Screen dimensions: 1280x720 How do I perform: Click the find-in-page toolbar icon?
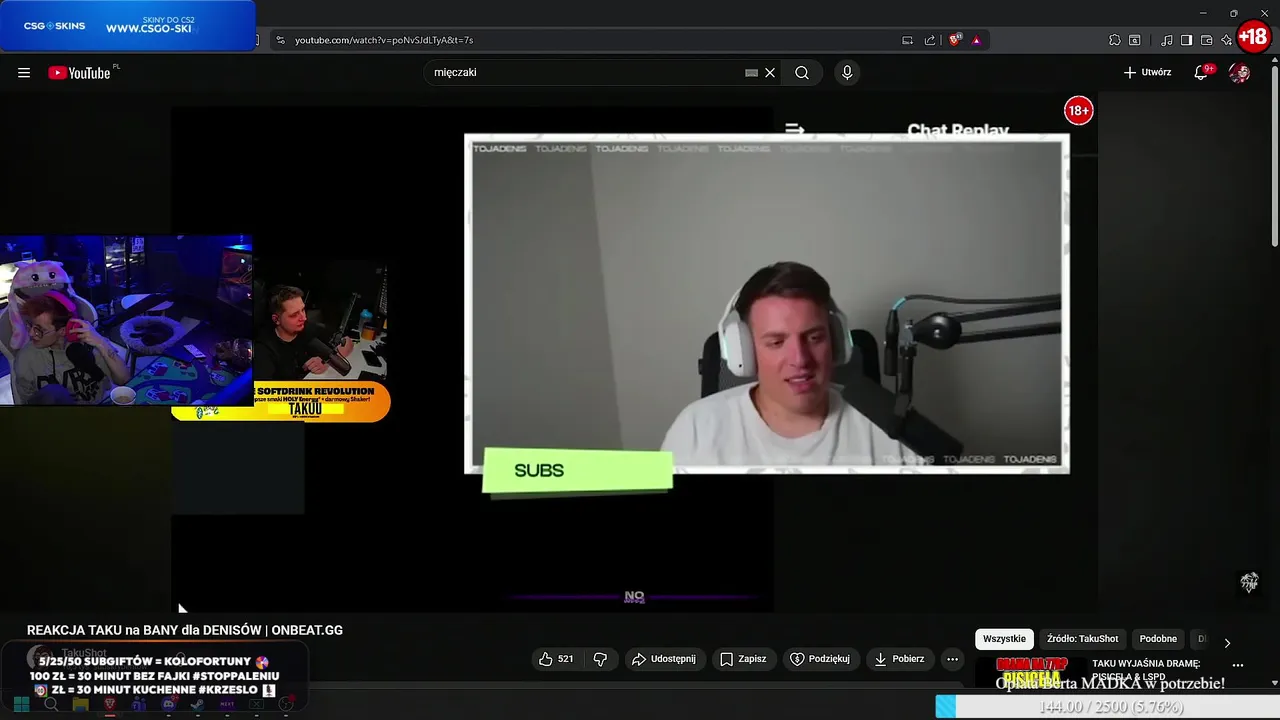(x=1134, y=40)
